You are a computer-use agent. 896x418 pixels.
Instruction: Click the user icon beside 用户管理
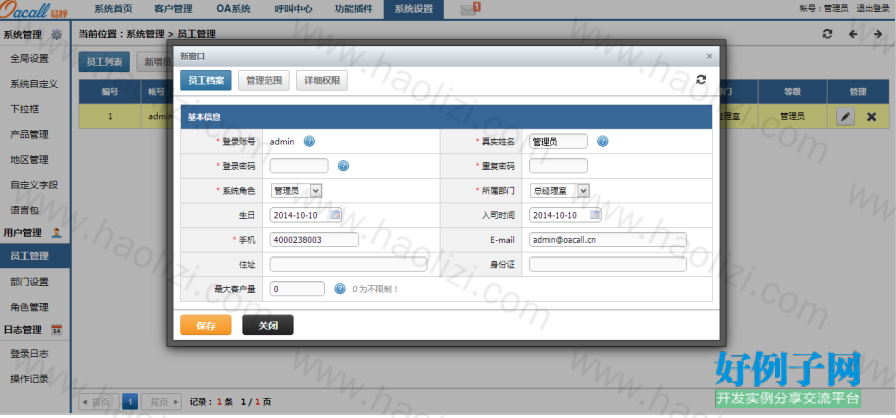56,232
